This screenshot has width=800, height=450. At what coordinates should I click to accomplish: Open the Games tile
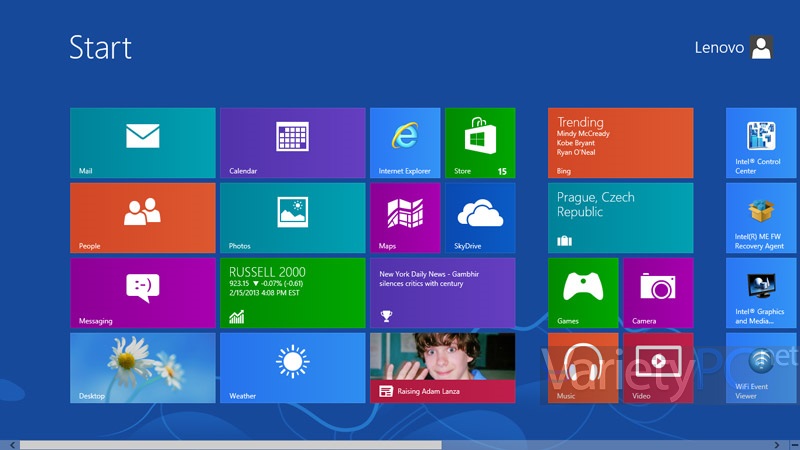tap(583, 293)
